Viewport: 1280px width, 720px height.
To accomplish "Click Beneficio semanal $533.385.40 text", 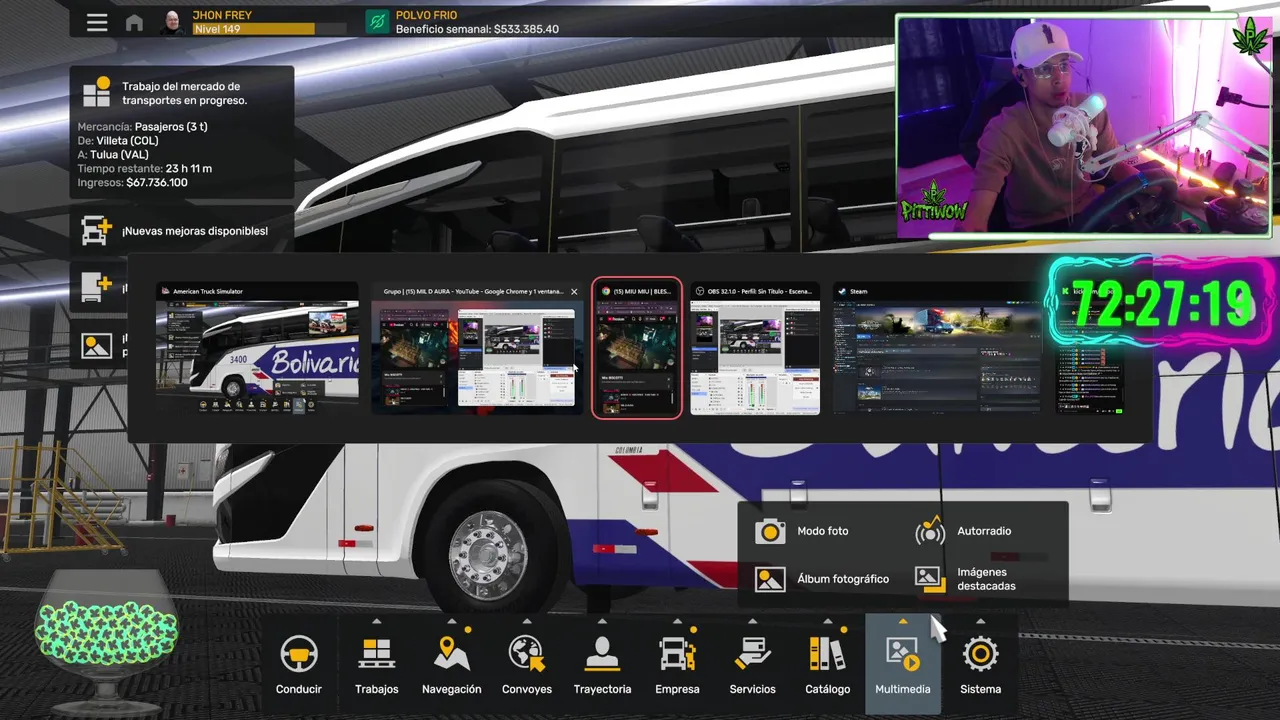I will (x=477, y=29).
